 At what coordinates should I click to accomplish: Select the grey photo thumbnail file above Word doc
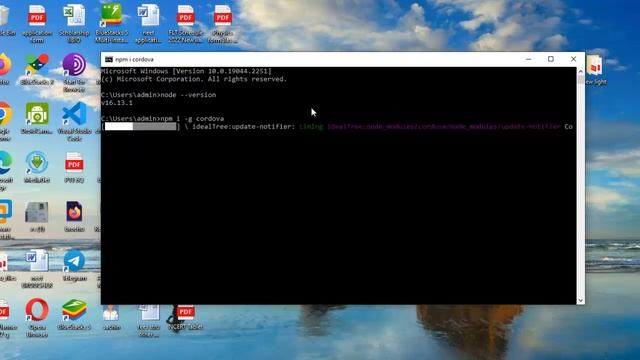pos(37,216)
